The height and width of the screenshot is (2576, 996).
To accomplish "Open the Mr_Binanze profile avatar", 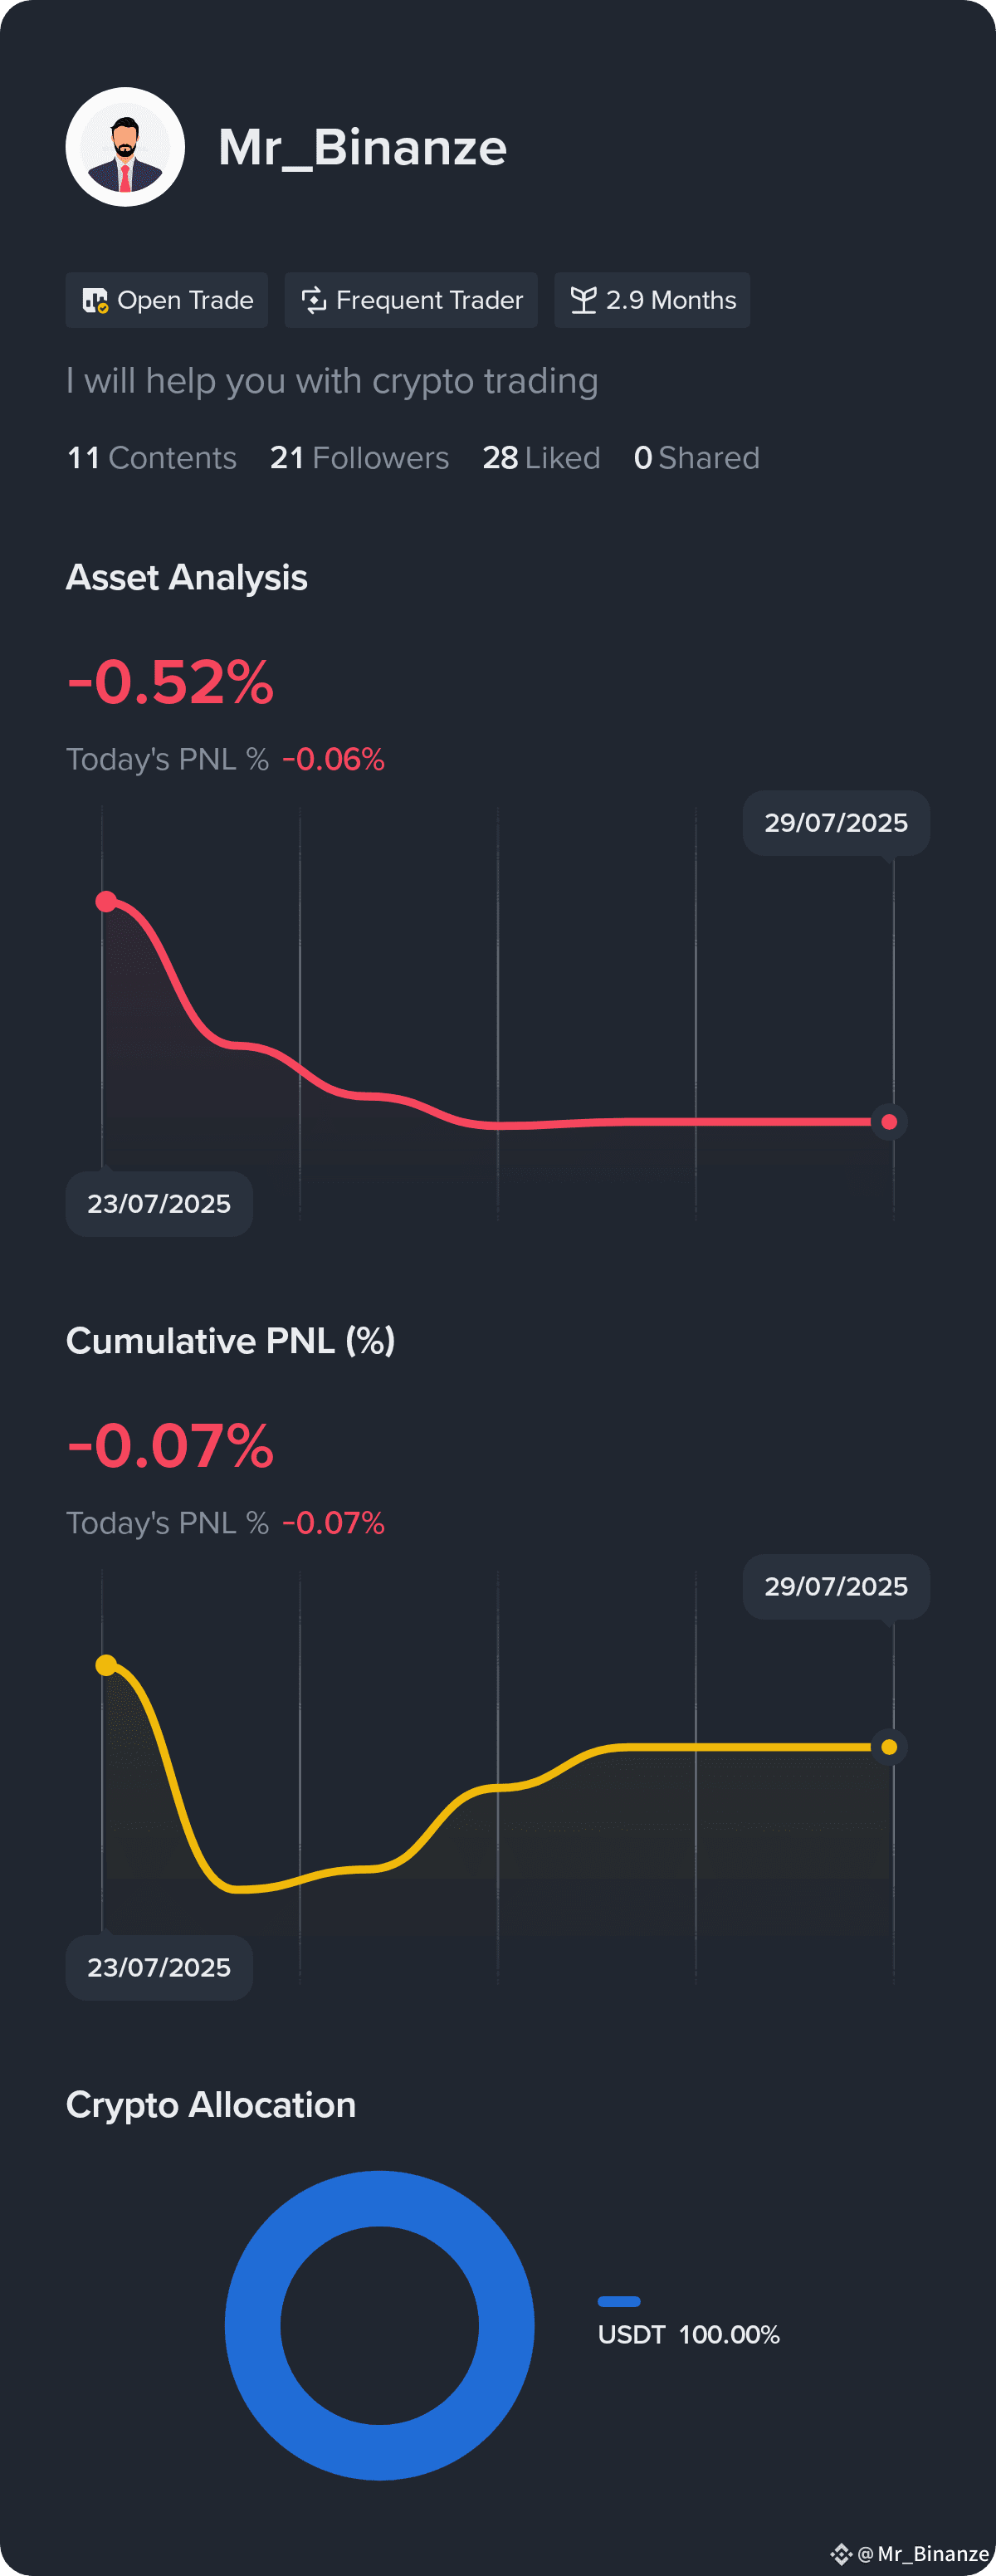I will click(125, 147).
